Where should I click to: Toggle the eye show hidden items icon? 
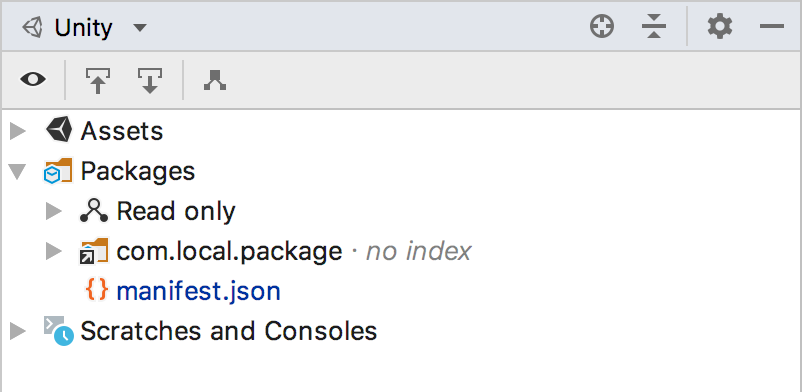[x=33, y=80]
